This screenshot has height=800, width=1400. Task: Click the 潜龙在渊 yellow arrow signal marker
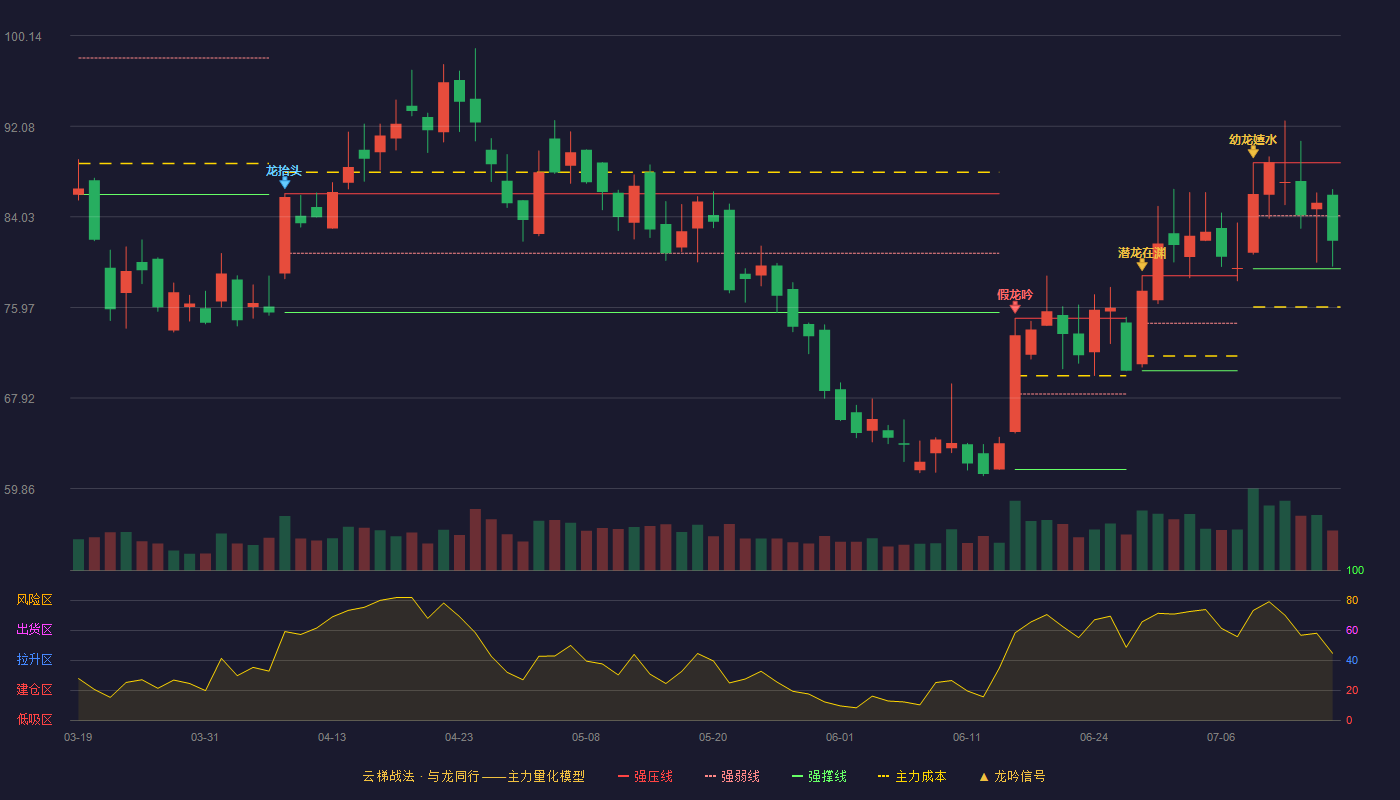click(x=1142, y=265)
